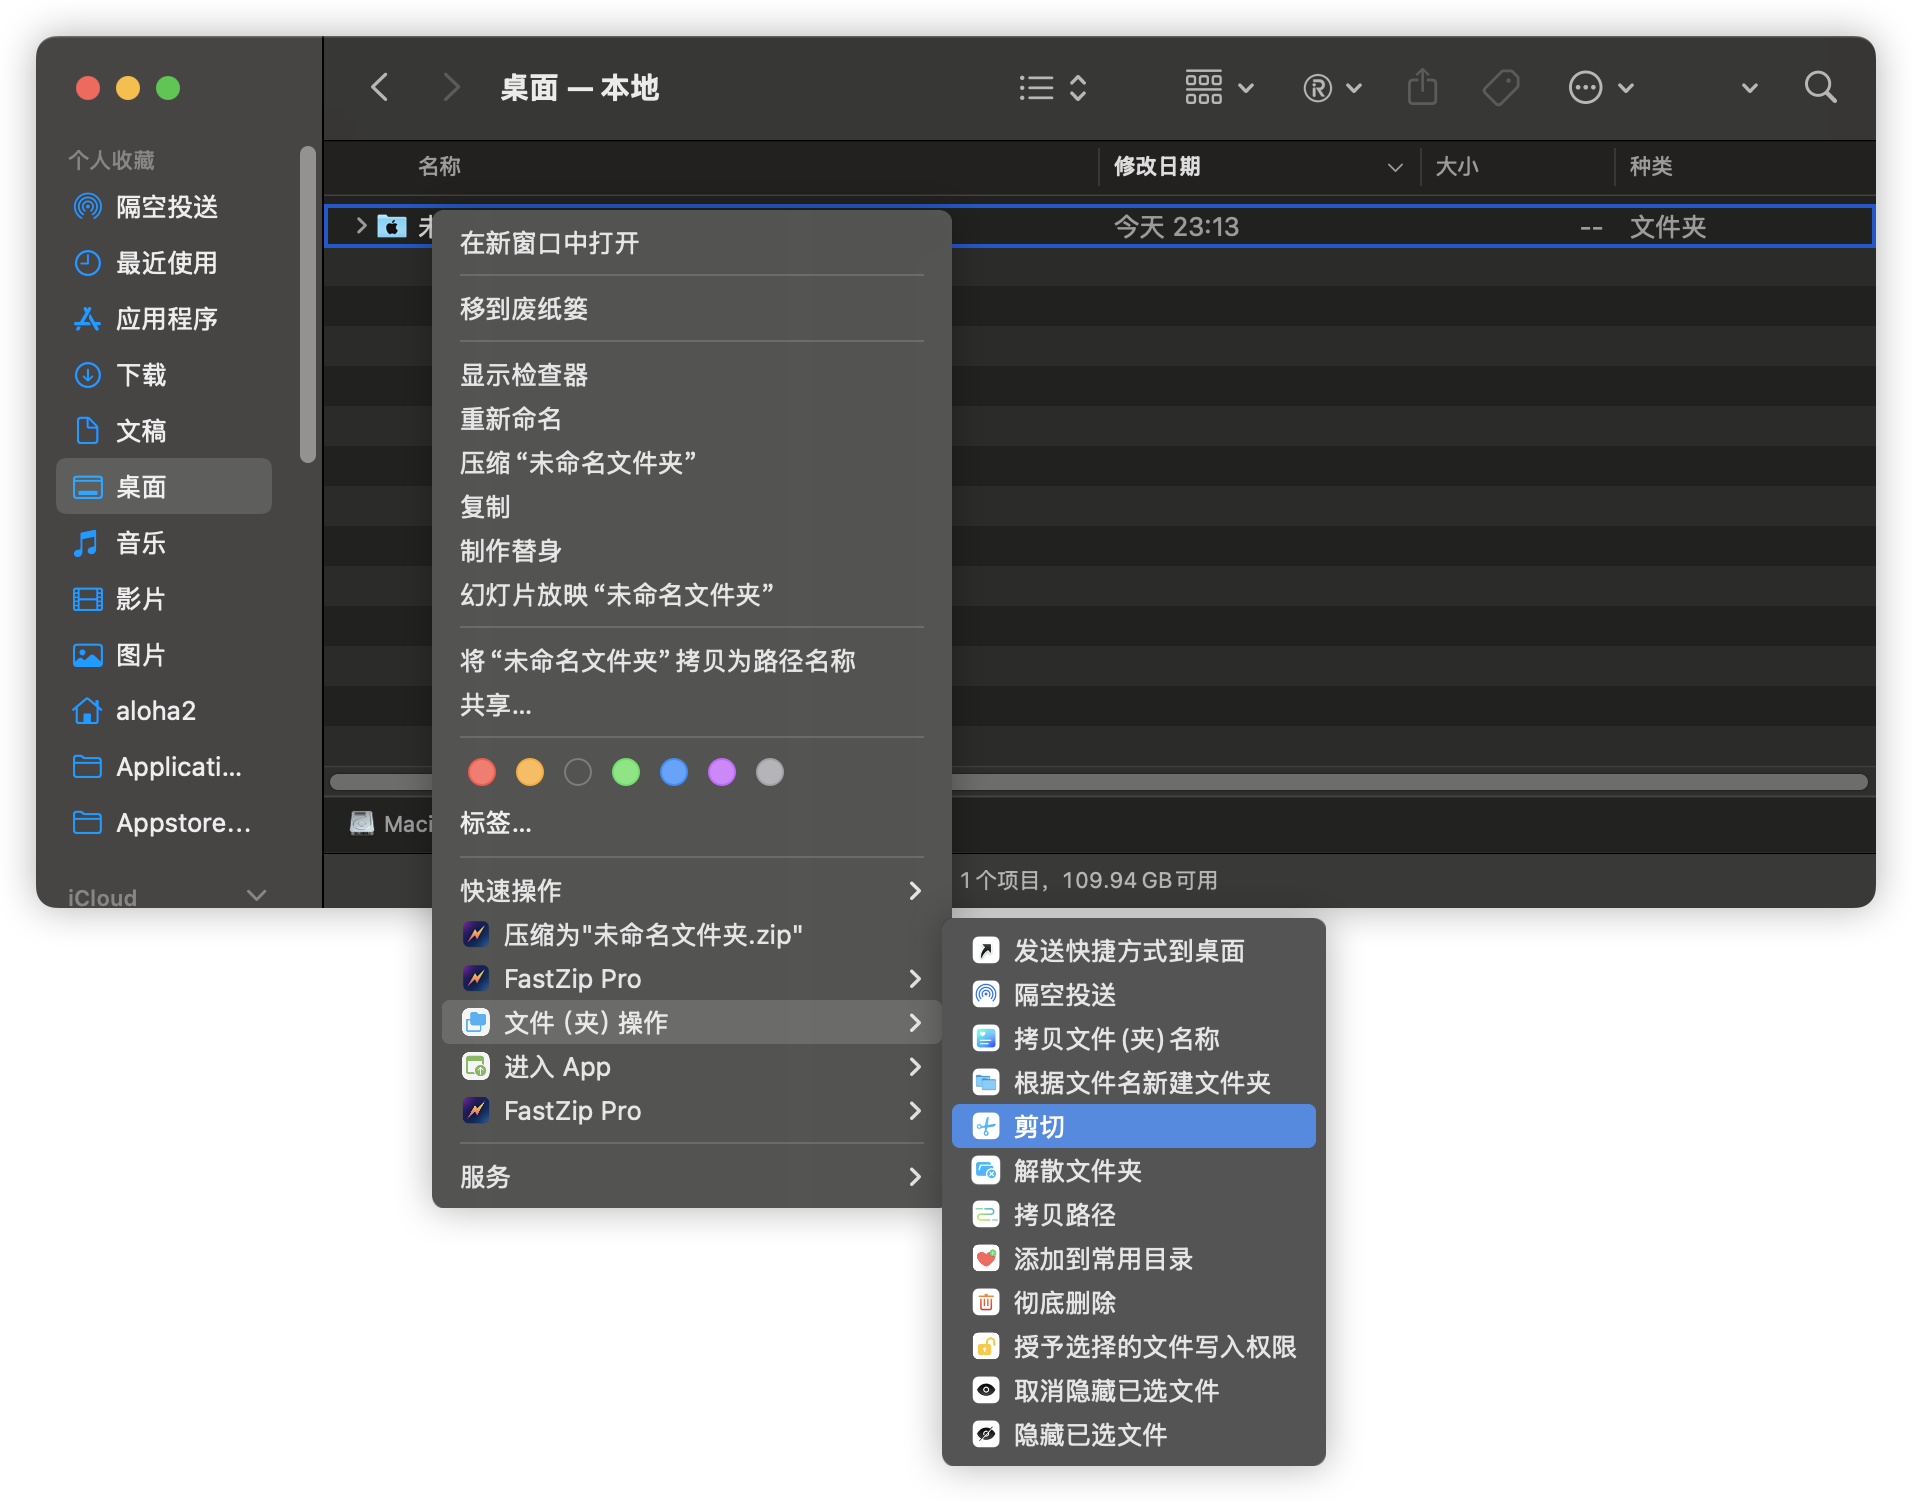Screen dimensions: 1912x1502
Task: Select 彻底删除 trash icon entry
Action: tap(1064, 1303)
